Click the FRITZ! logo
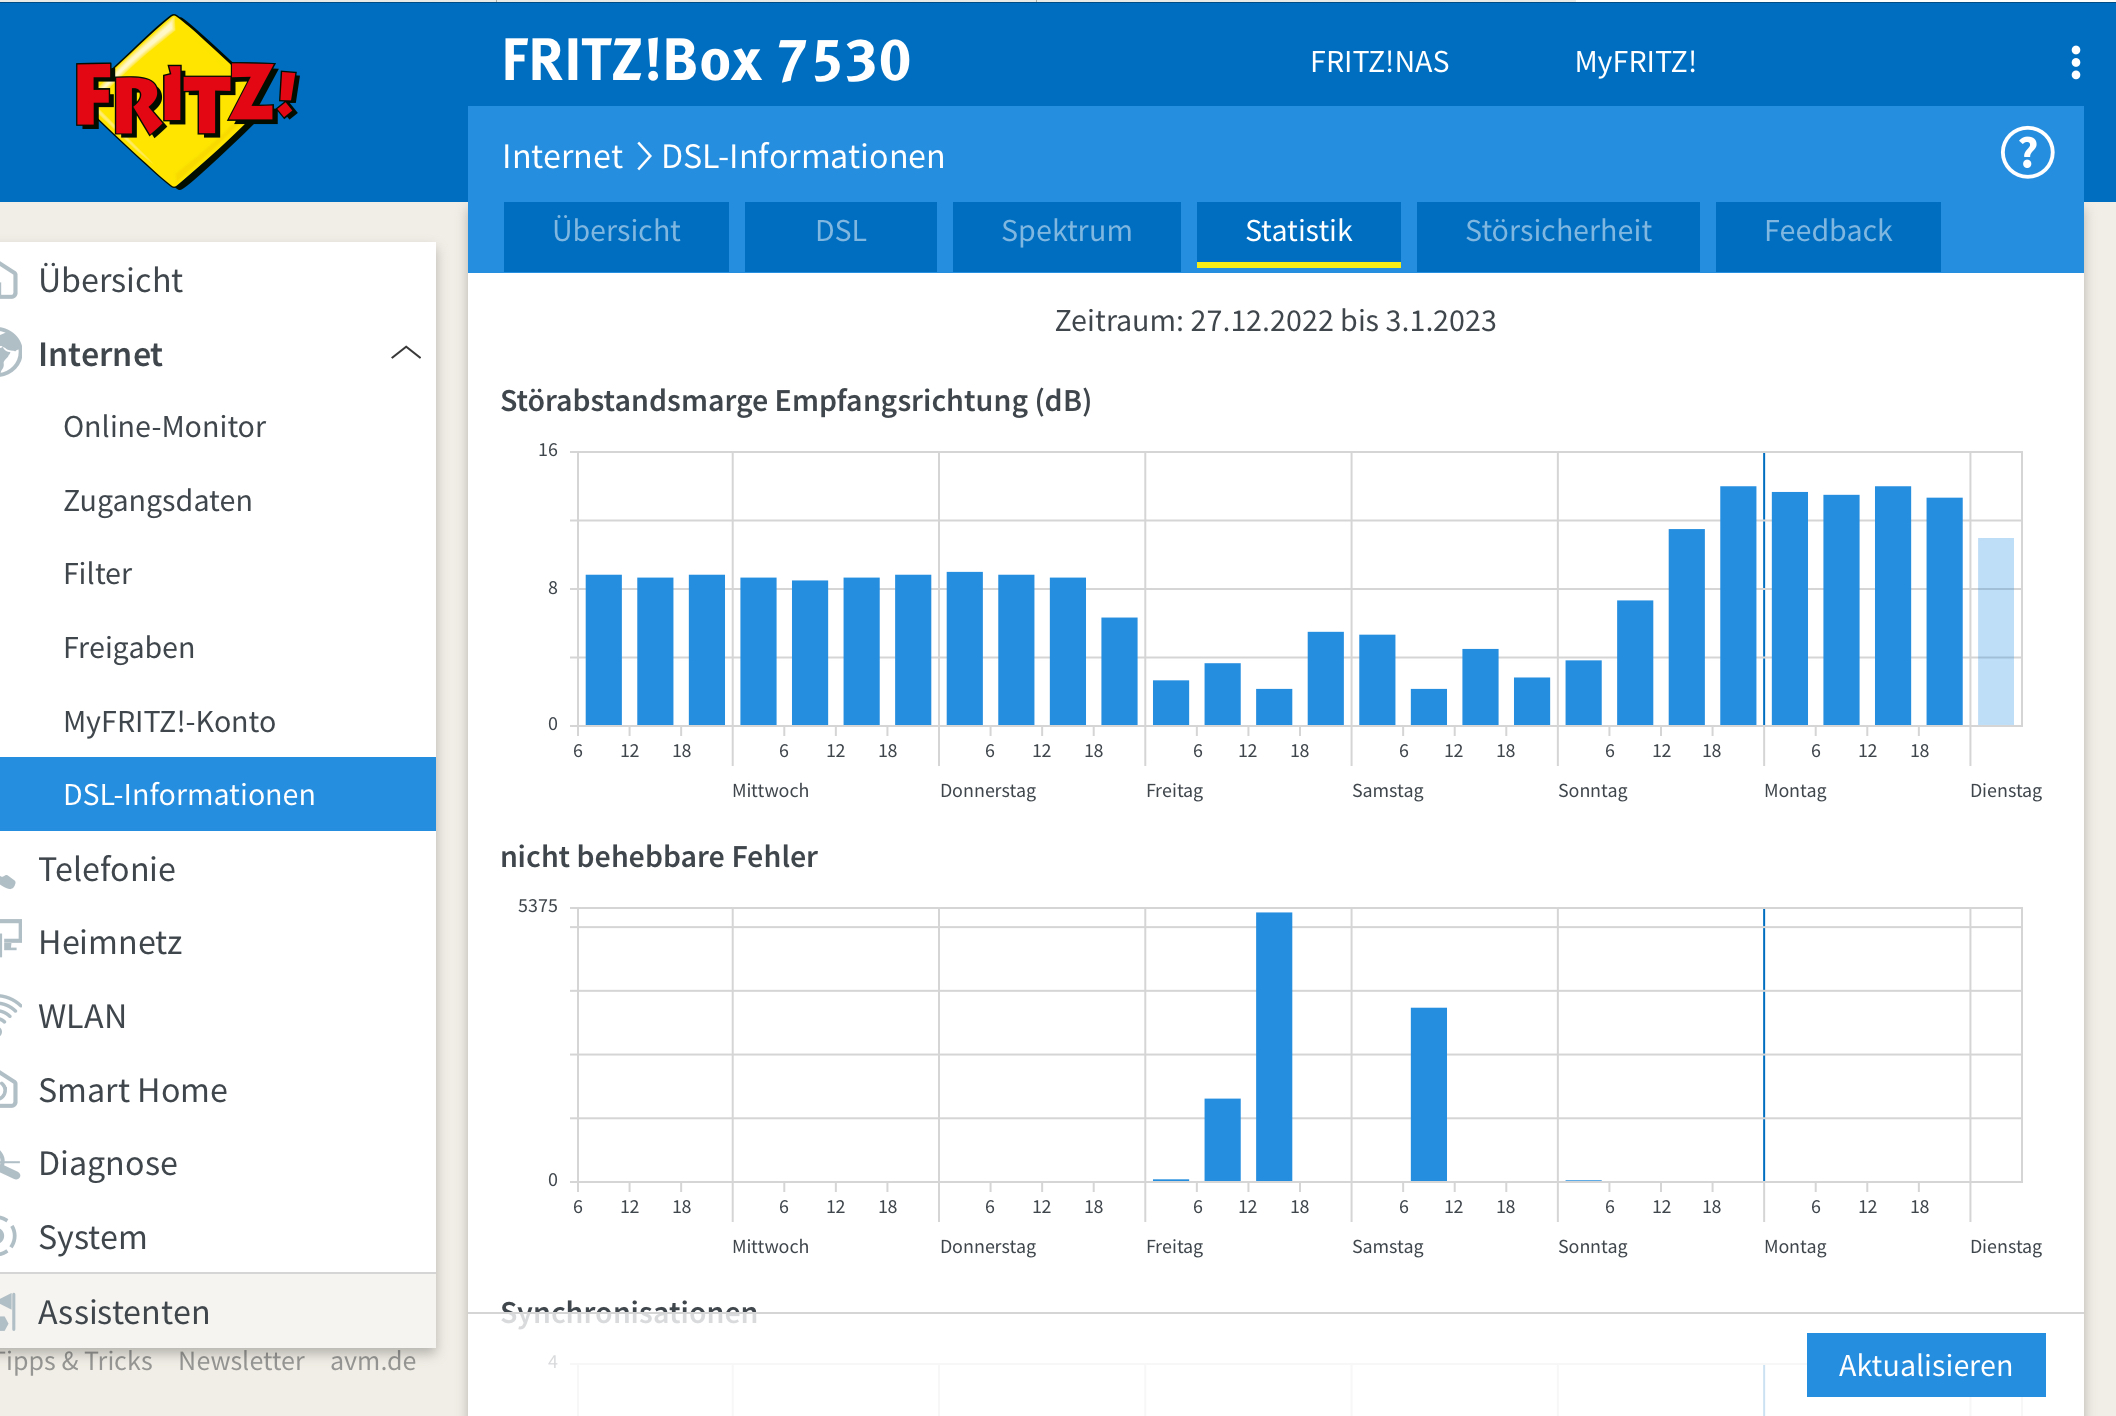Viewport: 2116px width, 1416px height. 186,102
